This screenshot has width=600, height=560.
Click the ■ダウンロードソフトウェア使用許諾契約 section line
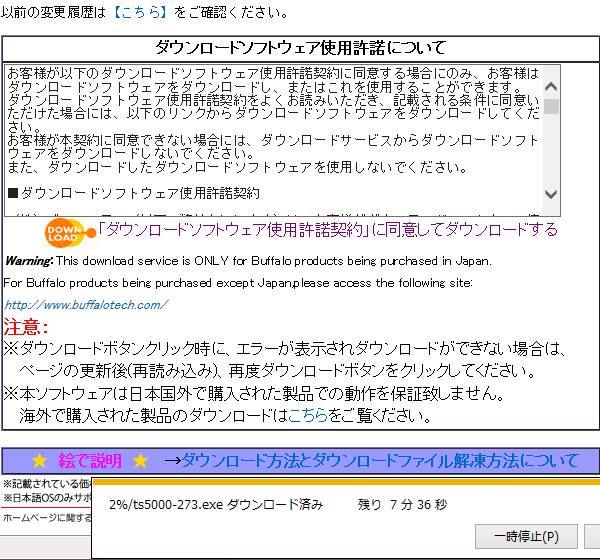tap(133, 193)
